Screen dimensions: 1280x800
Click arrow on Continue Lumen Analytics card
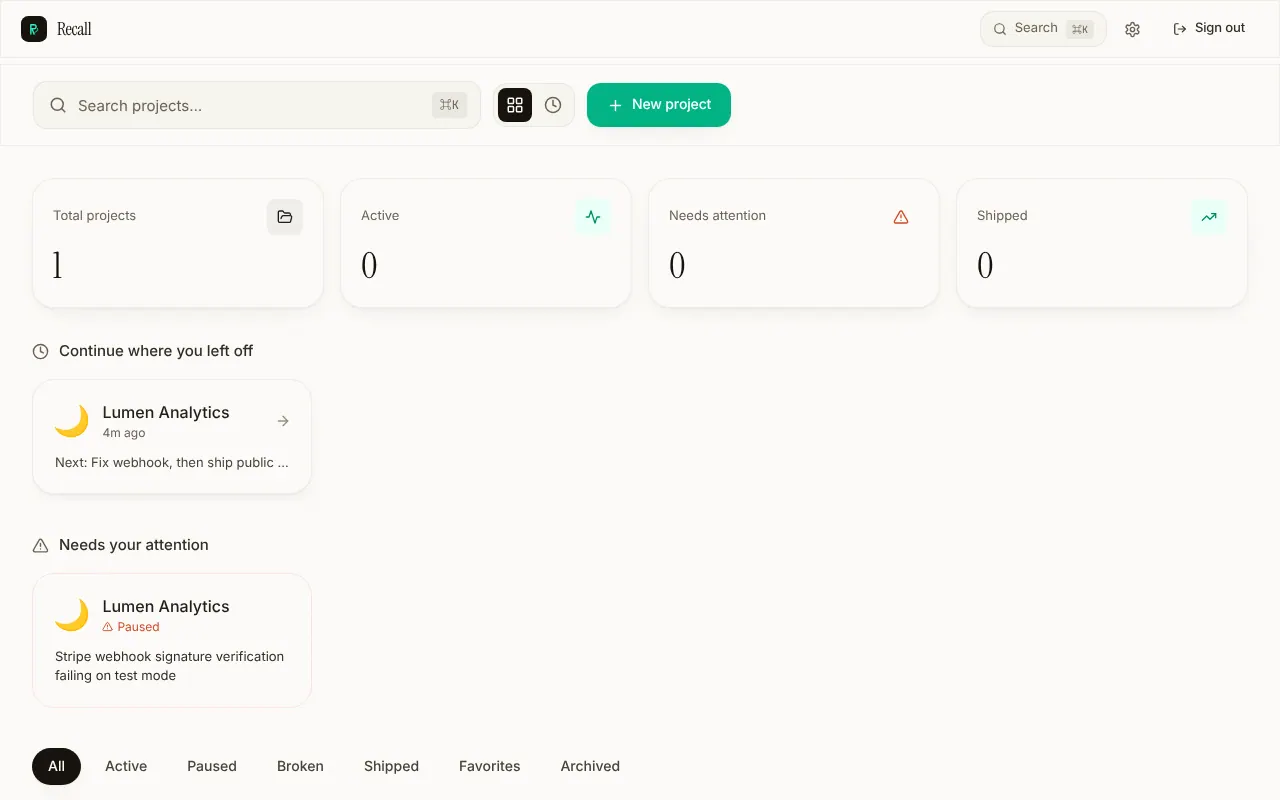click(283, 421)
